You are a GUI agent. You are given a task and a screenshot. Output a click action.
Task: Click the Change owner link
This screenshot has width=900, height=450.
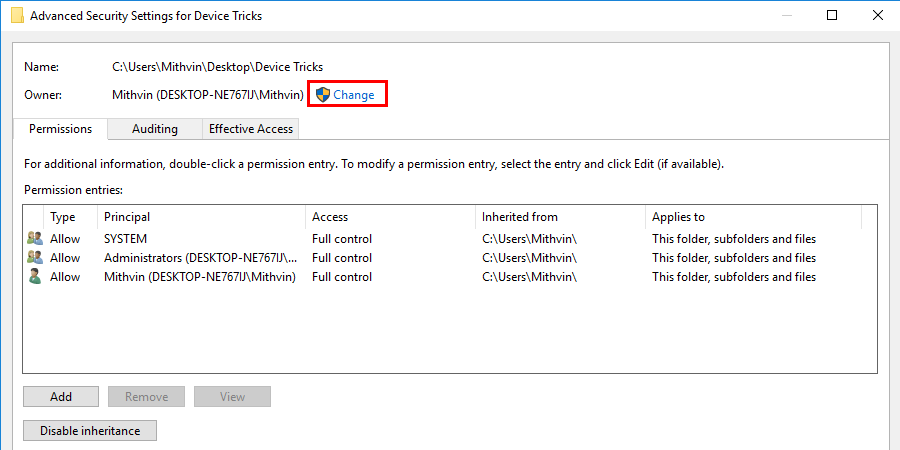354,95
